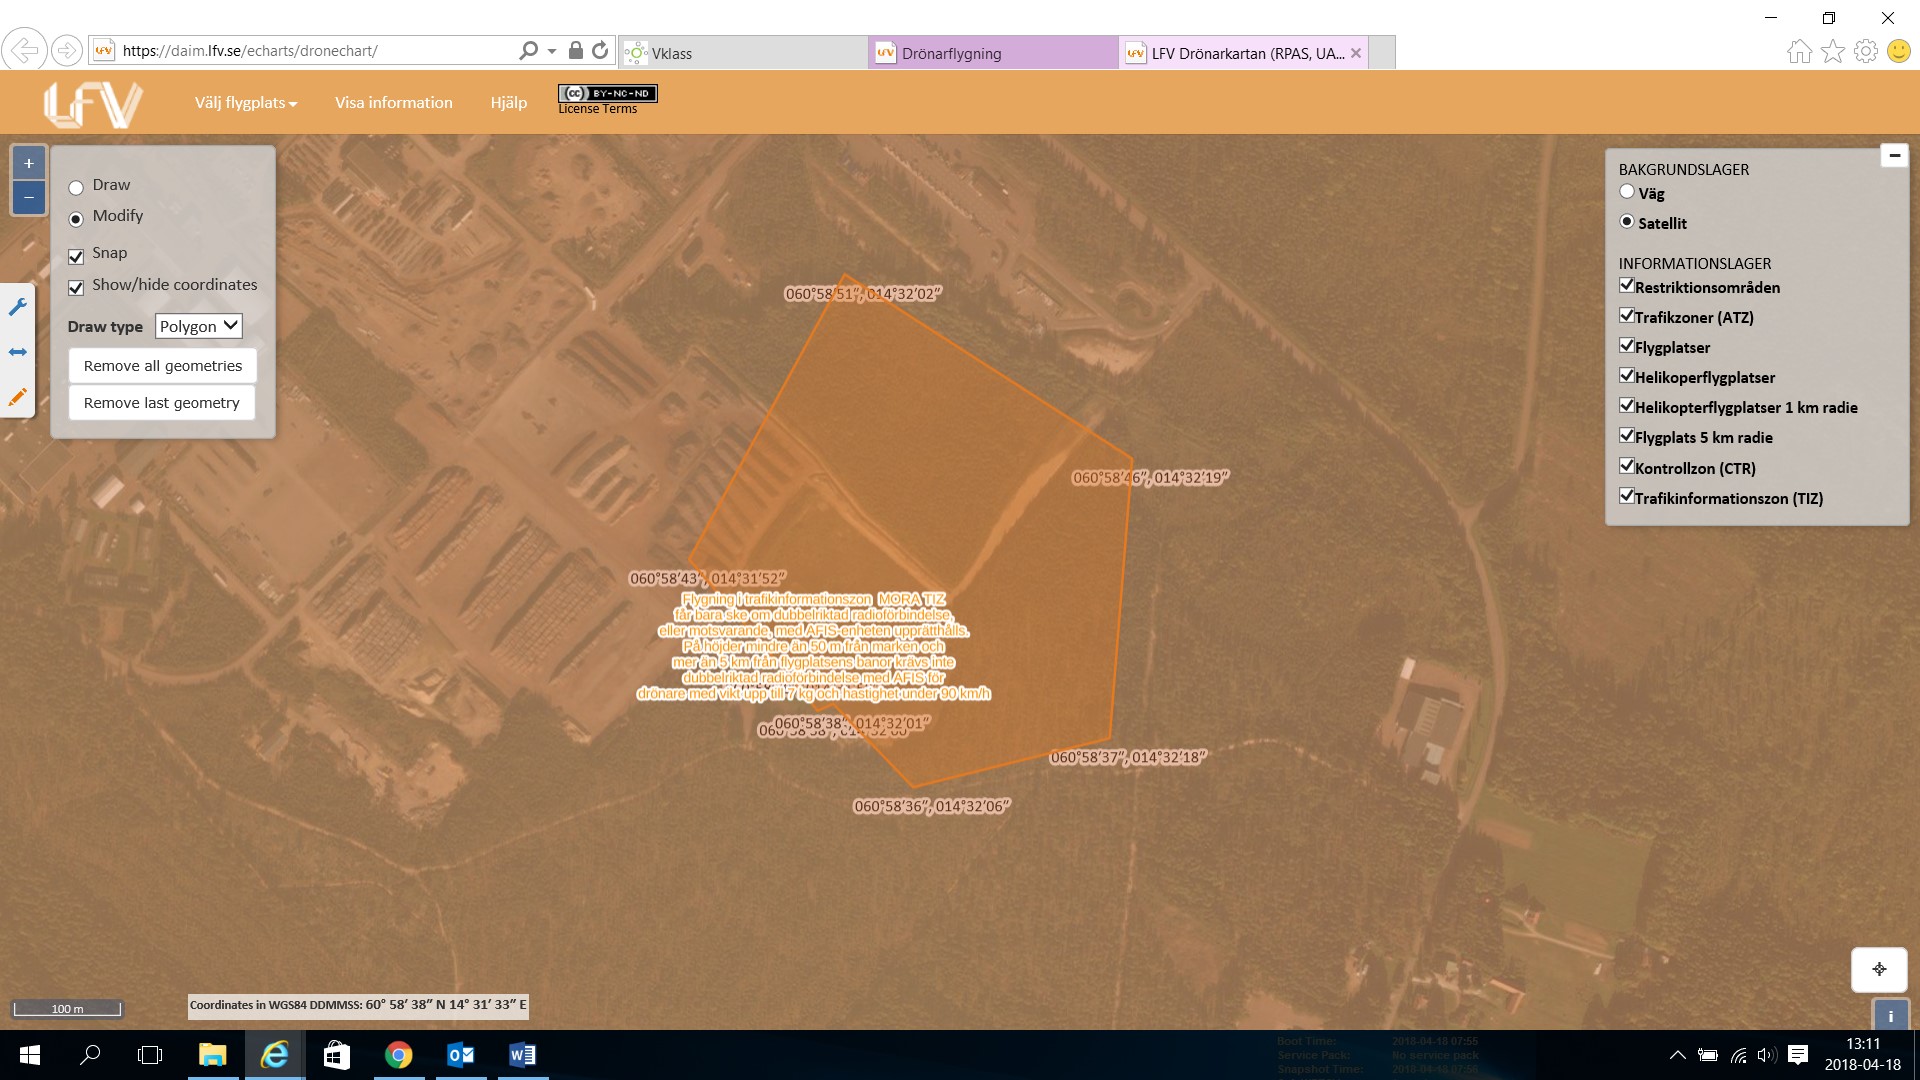The width and height of the screenshot is (1920, 1080).
Task: Click the volume speaker tray icon
Action: pyautogui.click(x=1767, y=1055)
